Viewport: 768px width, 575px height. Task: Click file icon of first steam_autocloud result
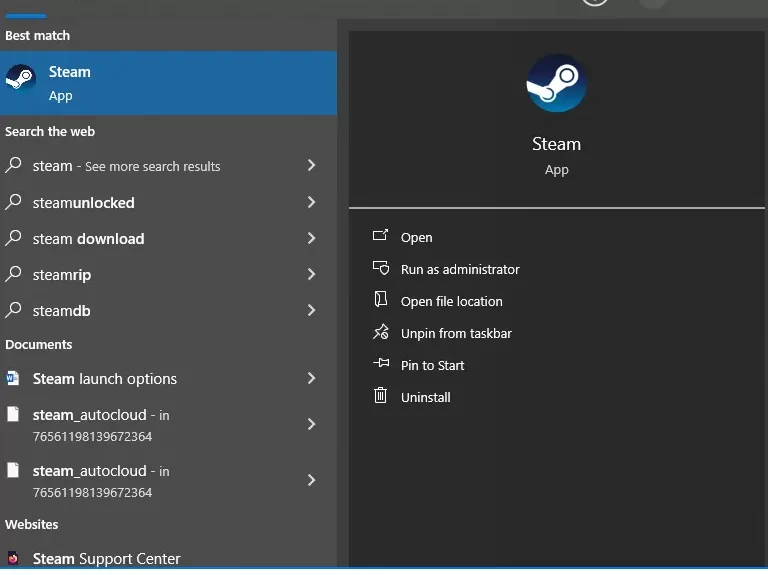point(13,414)
